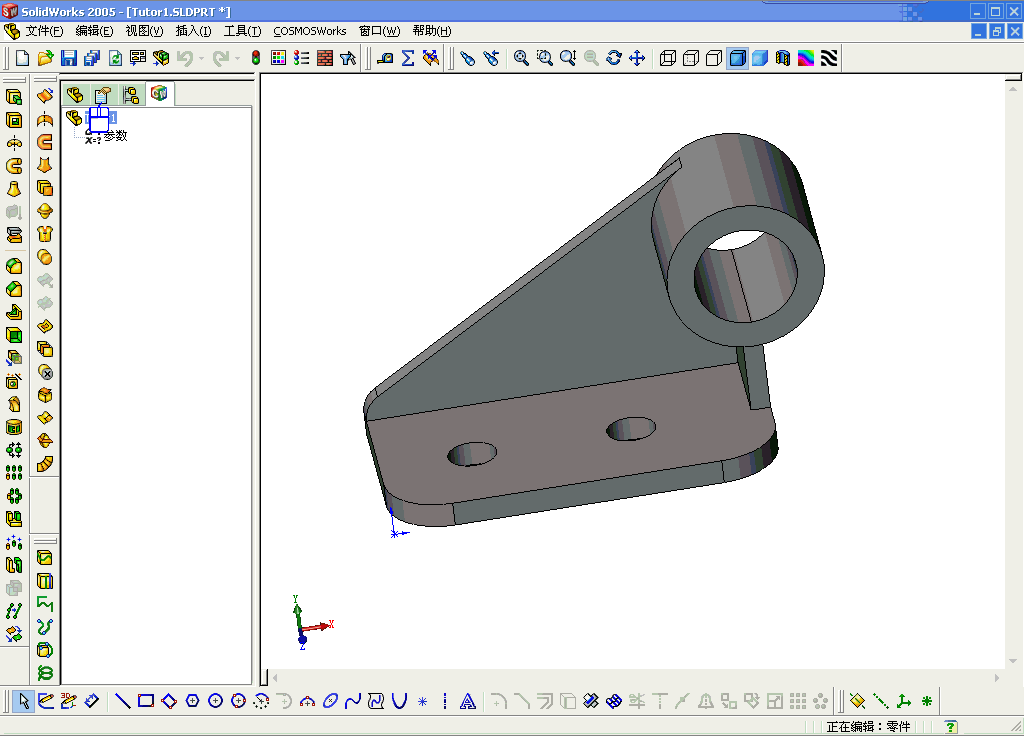
Task: Switch to COSMOSWorks manager tab
Action: (x=159, y=94)
